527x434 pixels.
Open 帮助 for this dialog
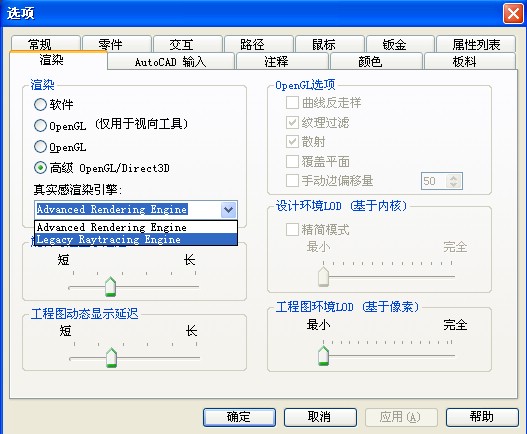pos(482,417)
